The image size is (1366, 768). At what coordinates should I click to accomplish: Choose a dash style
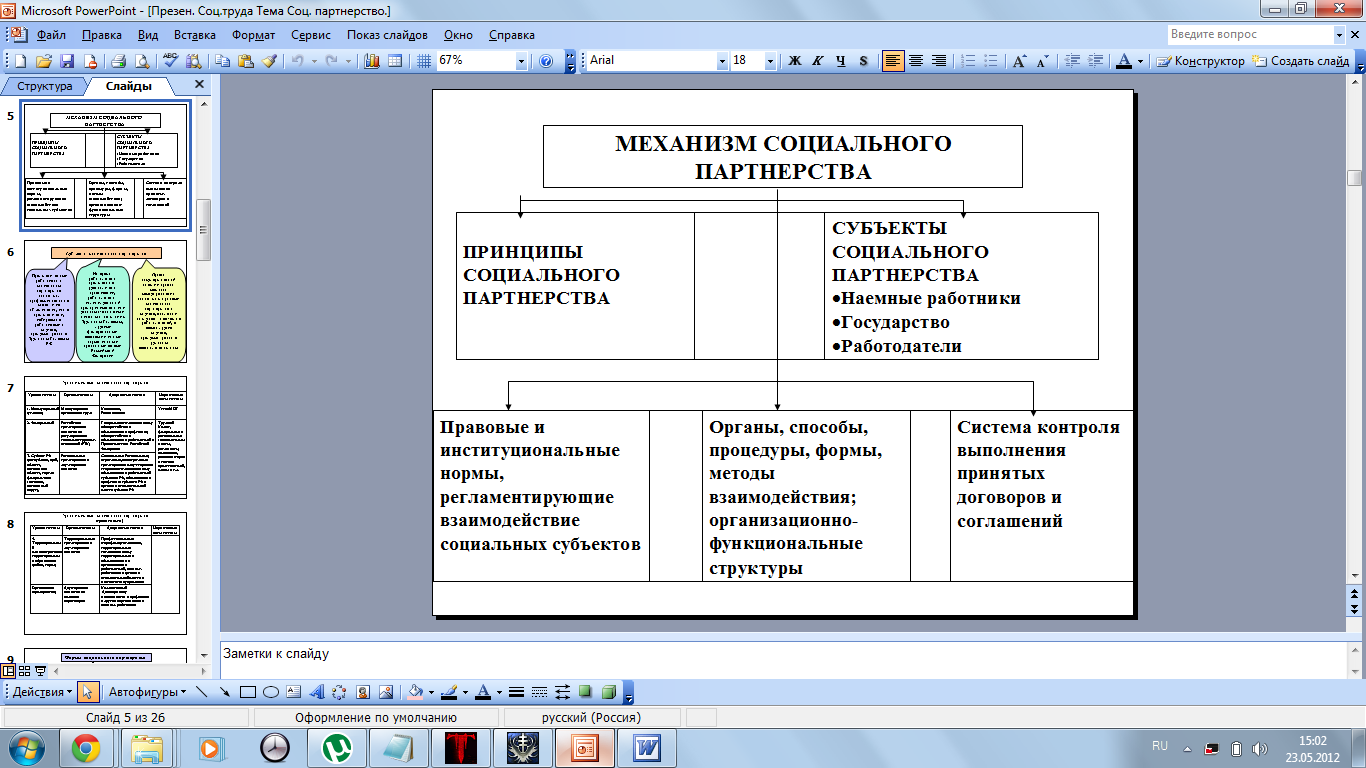pos(539,692)
